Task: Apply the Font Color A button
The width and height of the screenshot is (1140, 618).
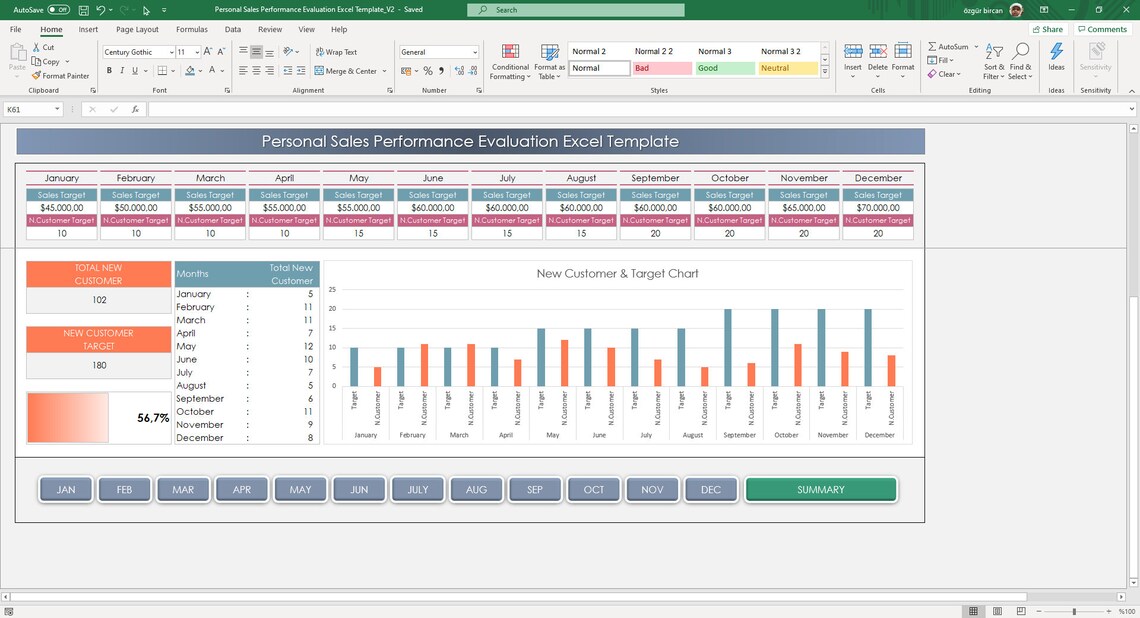Action: click(212, 71)
